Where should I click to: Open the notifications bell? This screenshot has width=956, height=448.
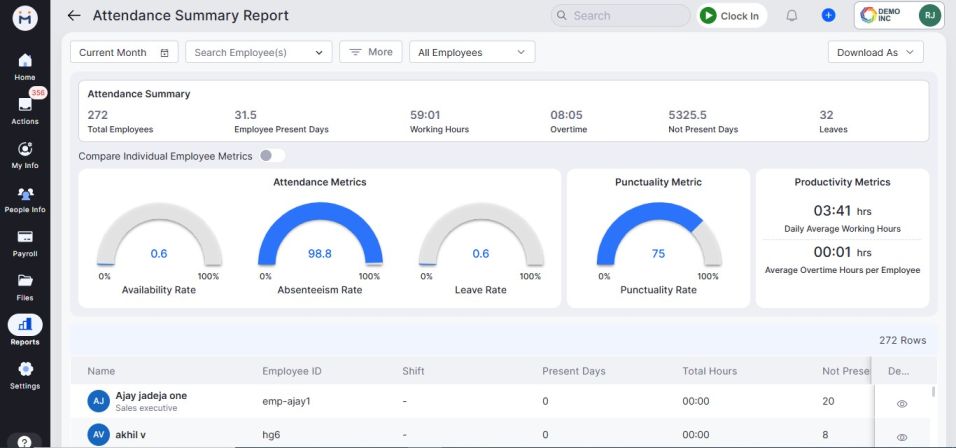tap(791, 16)
